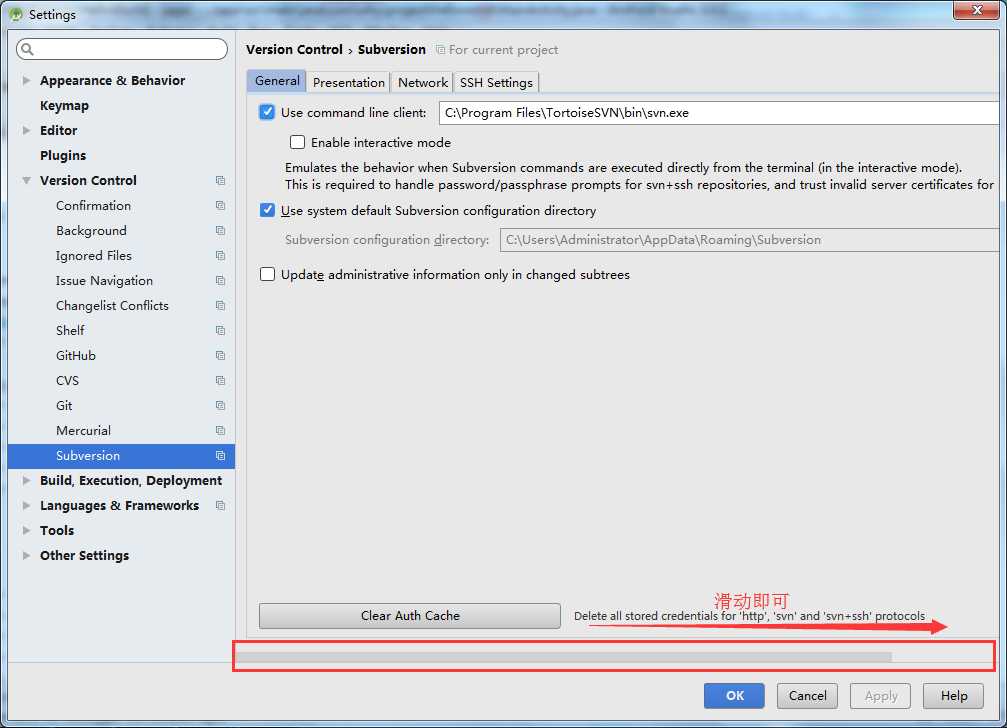Image resolution: width=1007 pixels, height=728 pixels.
Task: Confirm settings with OK button
Action: (734, 696)
